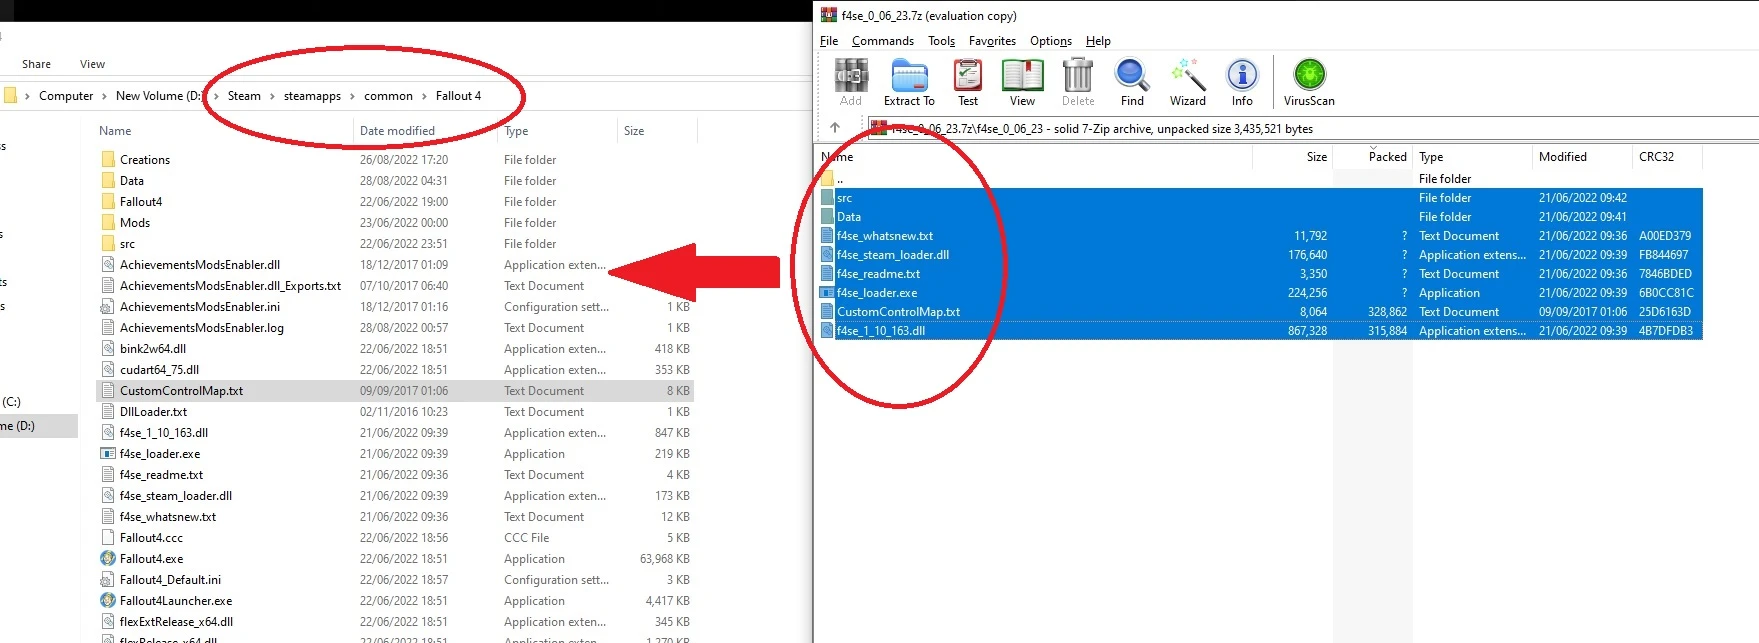
Task: Select the Fallout4Launcher.exe icon
Action: [108, 600]
